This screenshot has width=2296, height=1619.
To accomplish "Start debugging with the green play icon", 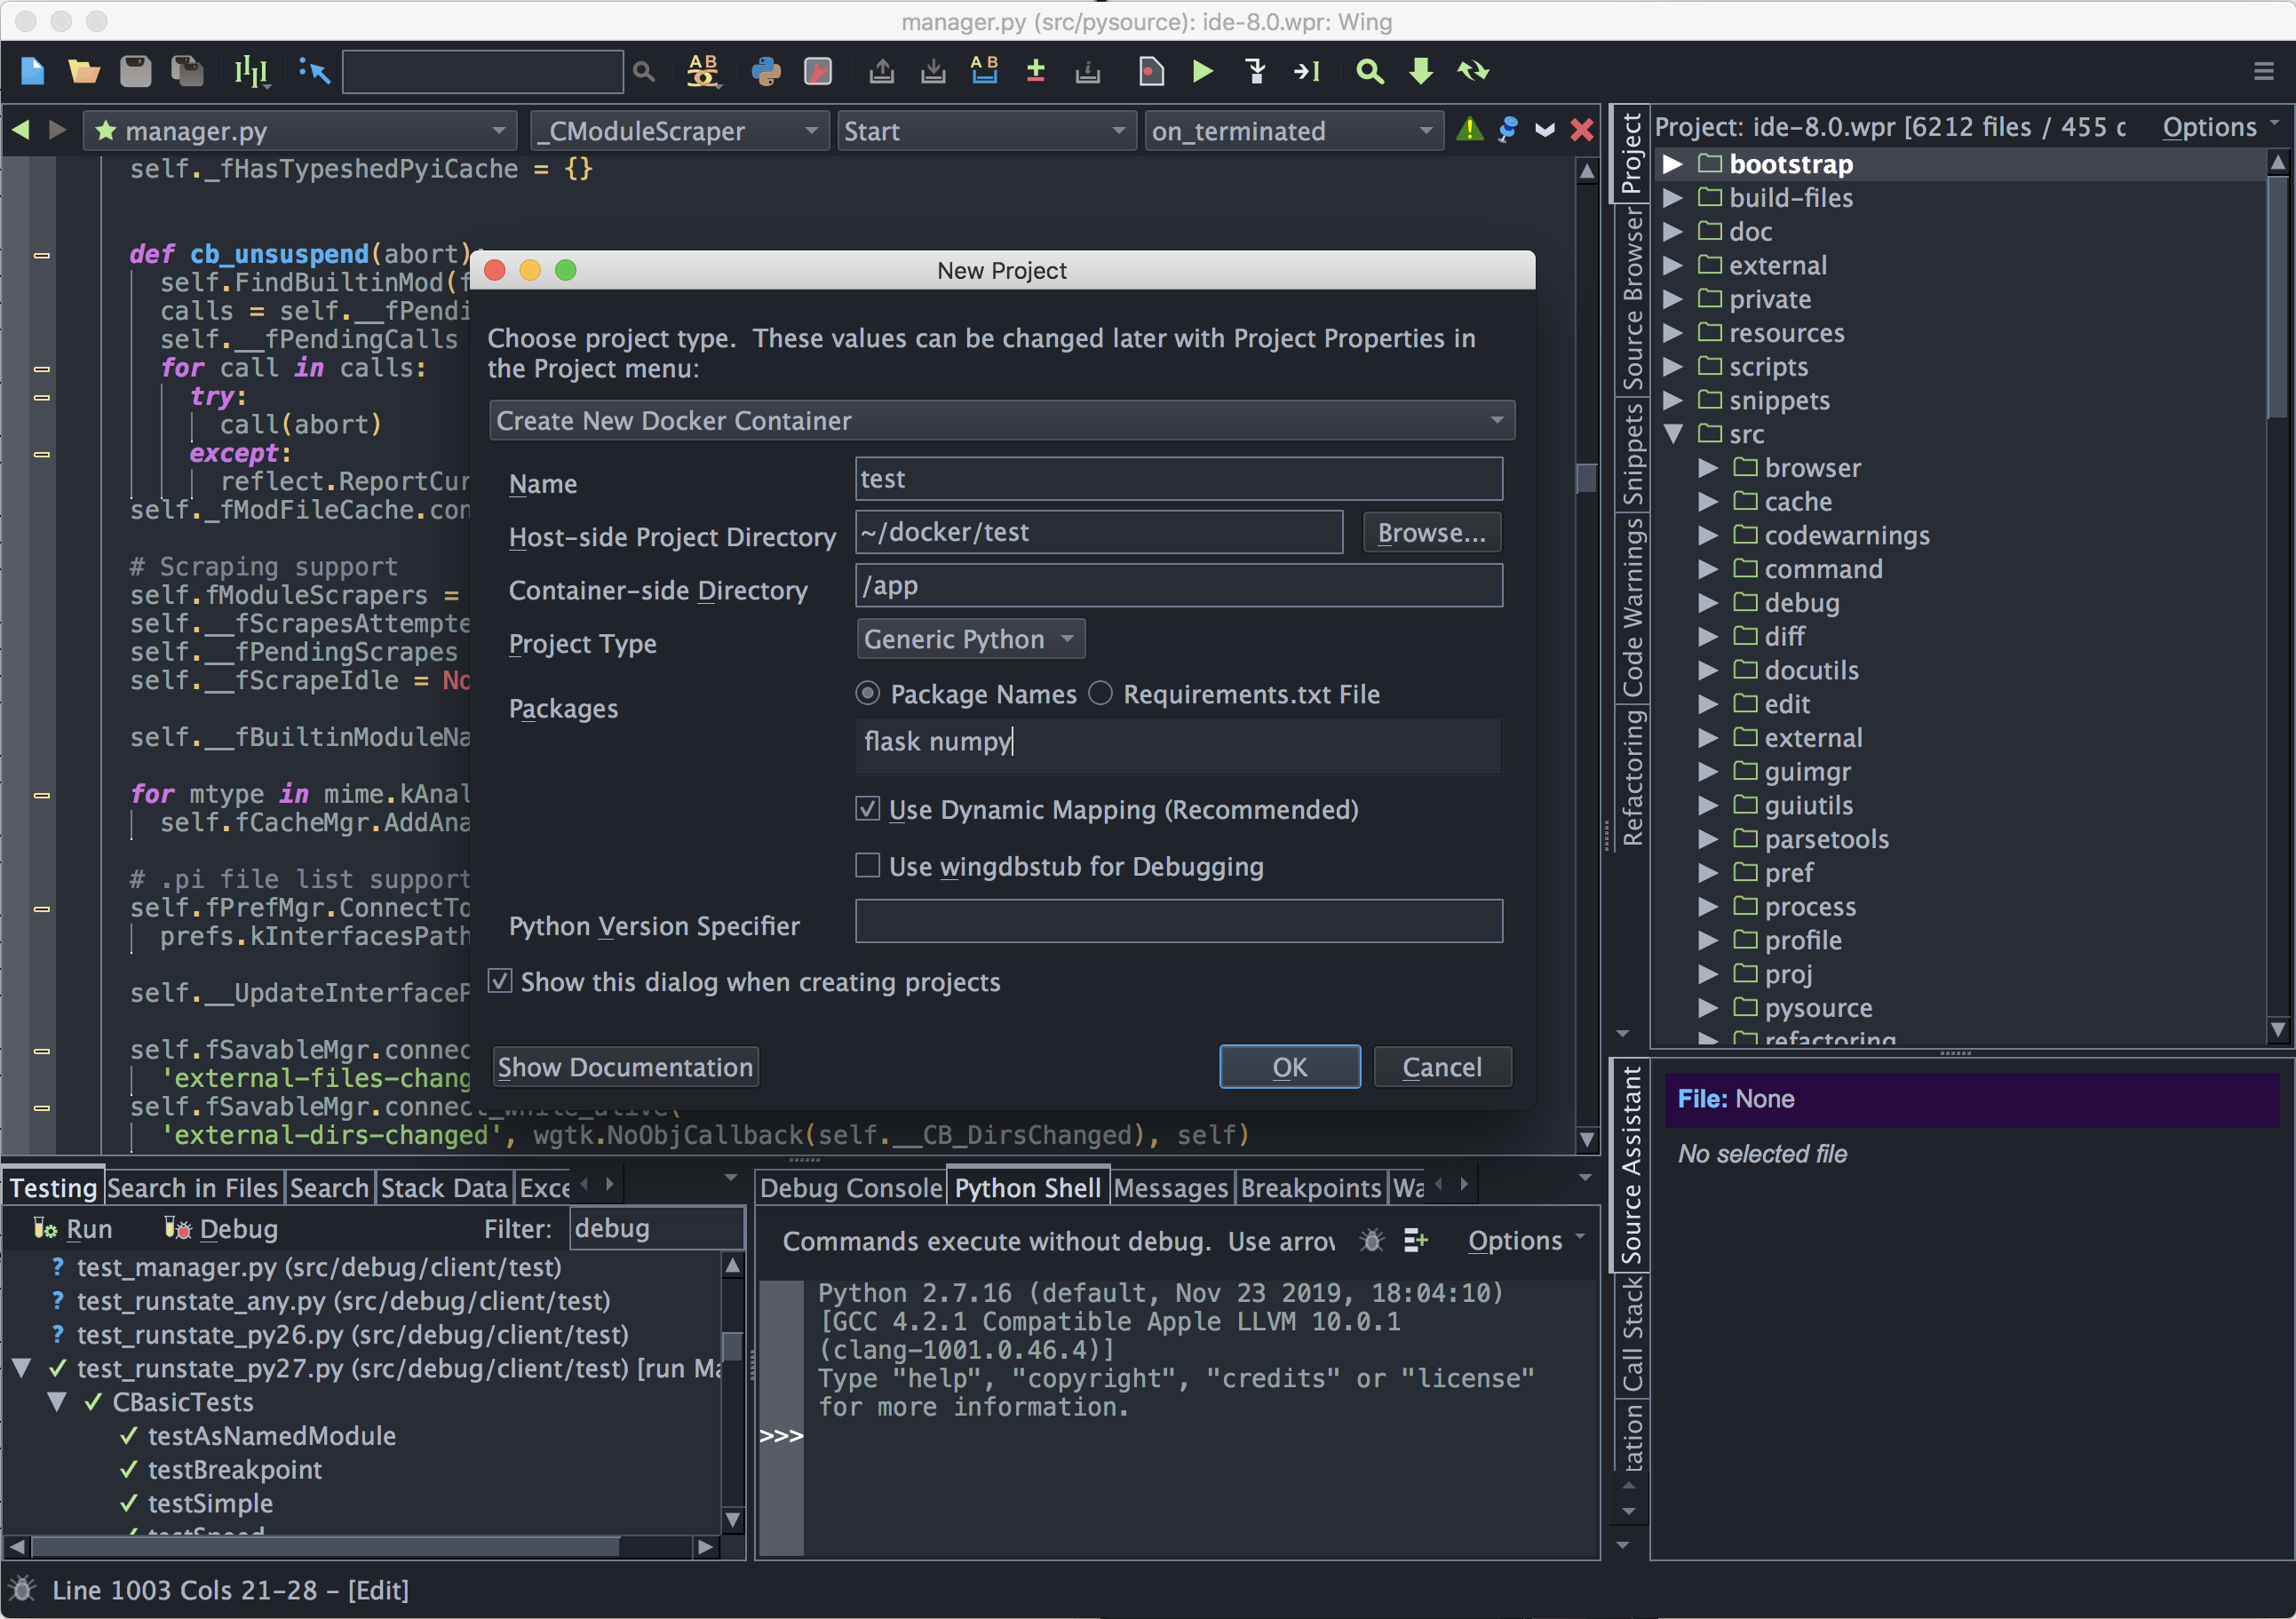I will 1203,71.
